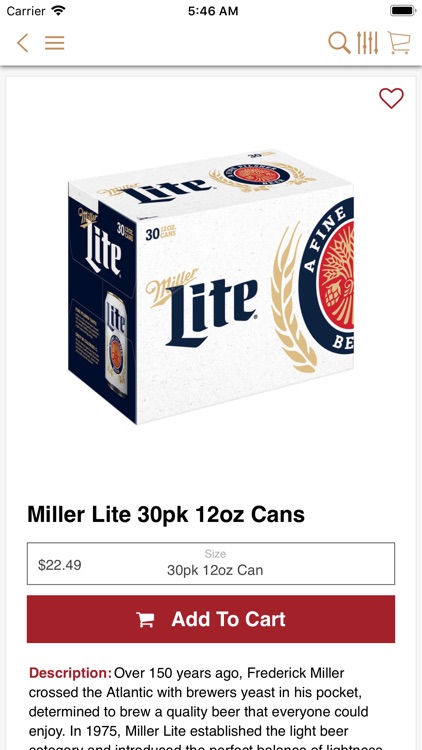Tap the Size label in selector
This screenshot has width=422, height=750.
215,554
